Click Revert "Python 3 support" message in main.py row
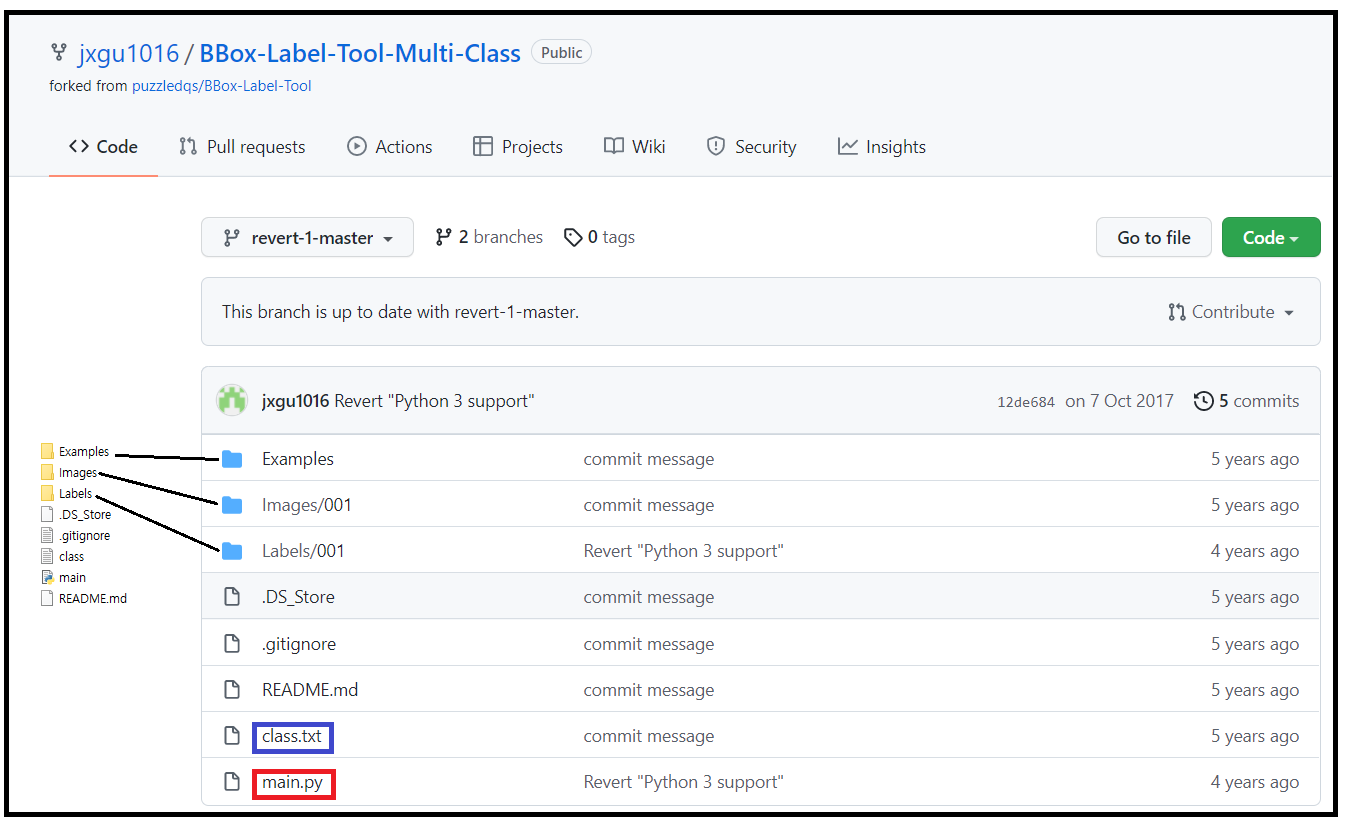This screenshot has height=834, width=1350. (684, 782)
